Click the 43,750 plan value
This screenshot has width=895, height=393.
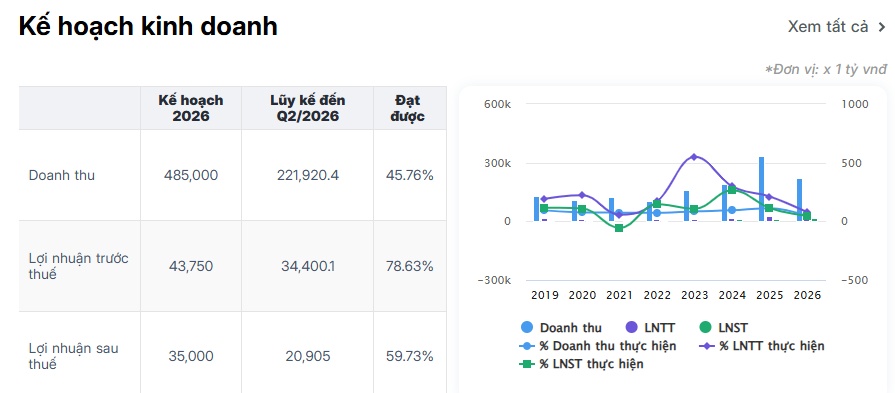point(191,266)
